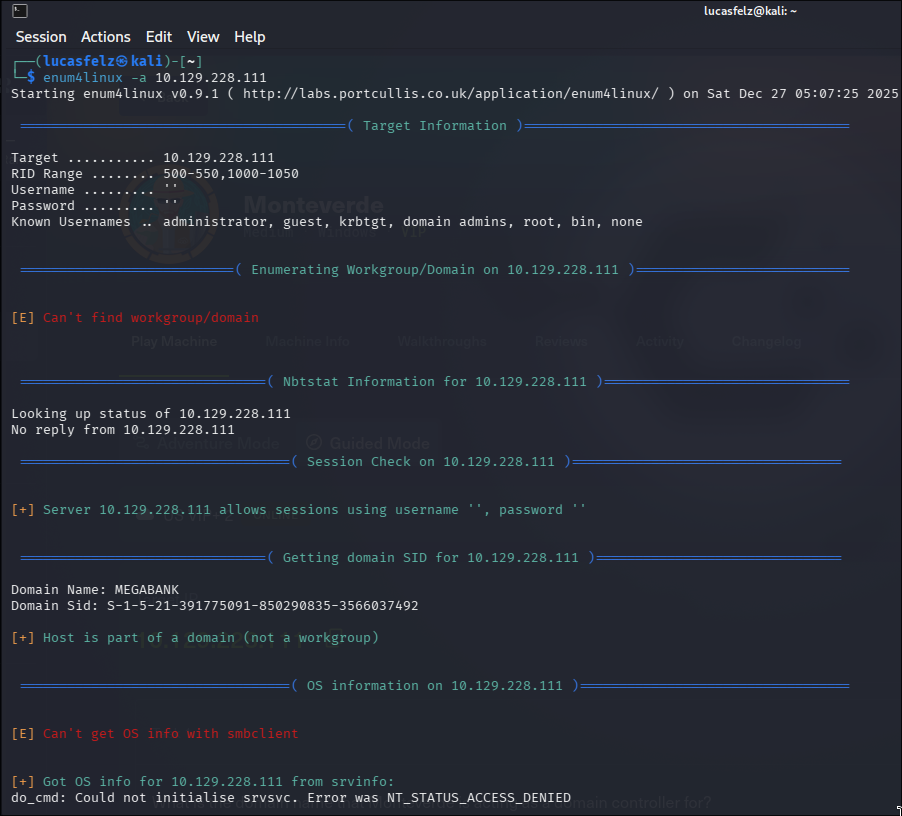This screenshot has height=816, width=902.
Task: Click the Domain Sid S-1-5-21 value
Action: tap(262, 606)
